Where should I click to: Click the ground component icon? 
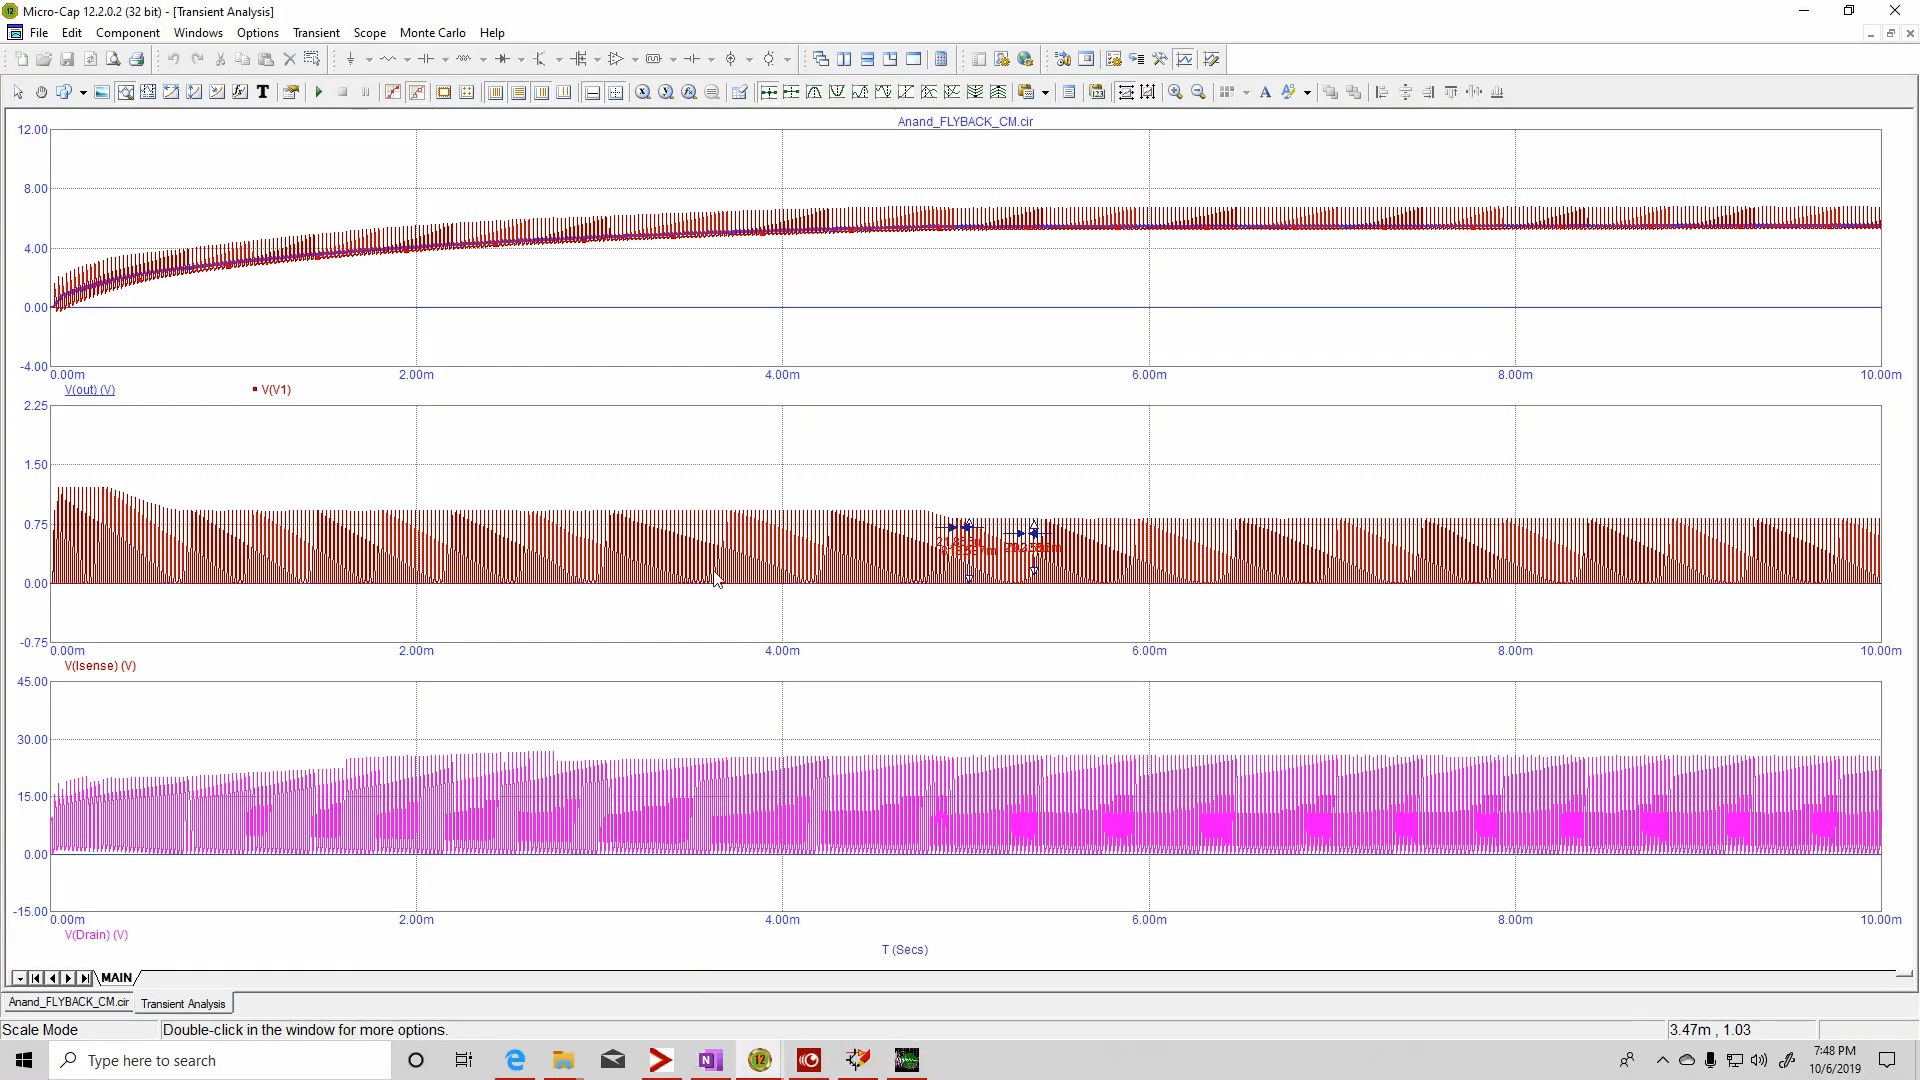tap(350, 59)
